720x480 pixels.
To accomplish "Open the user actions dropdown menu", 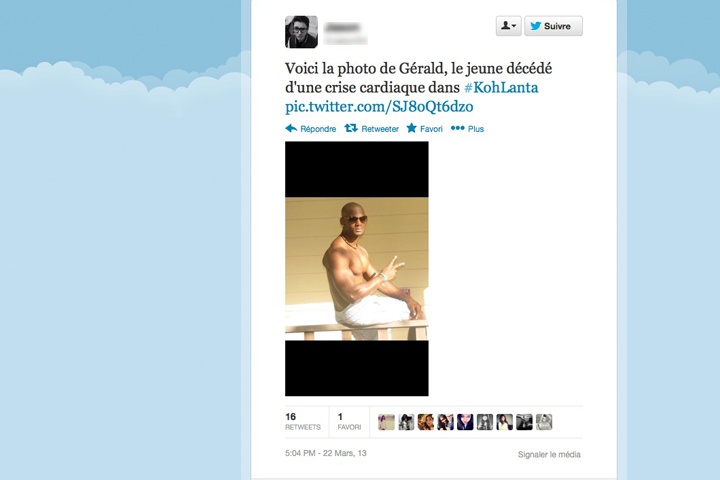I will (508, 26).
